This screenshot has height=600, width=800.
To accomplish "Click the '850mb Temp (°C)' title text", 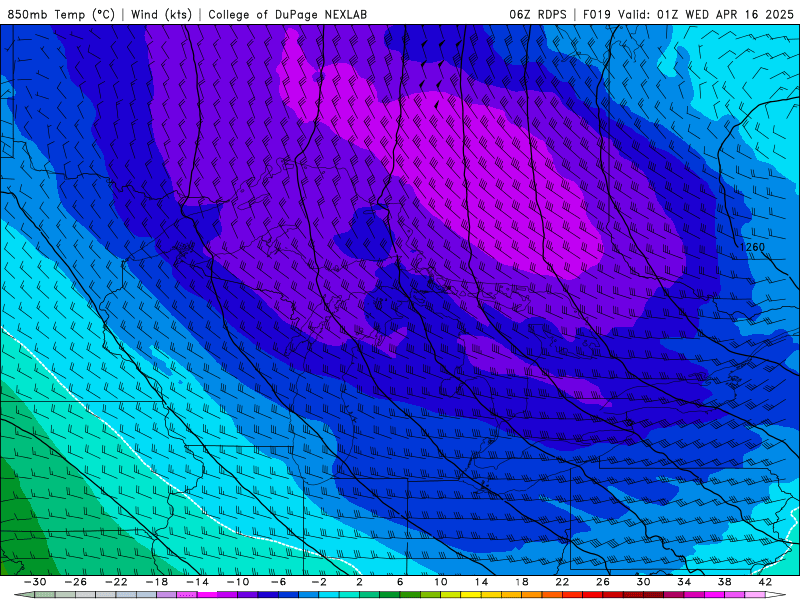I will pos(61,14).
